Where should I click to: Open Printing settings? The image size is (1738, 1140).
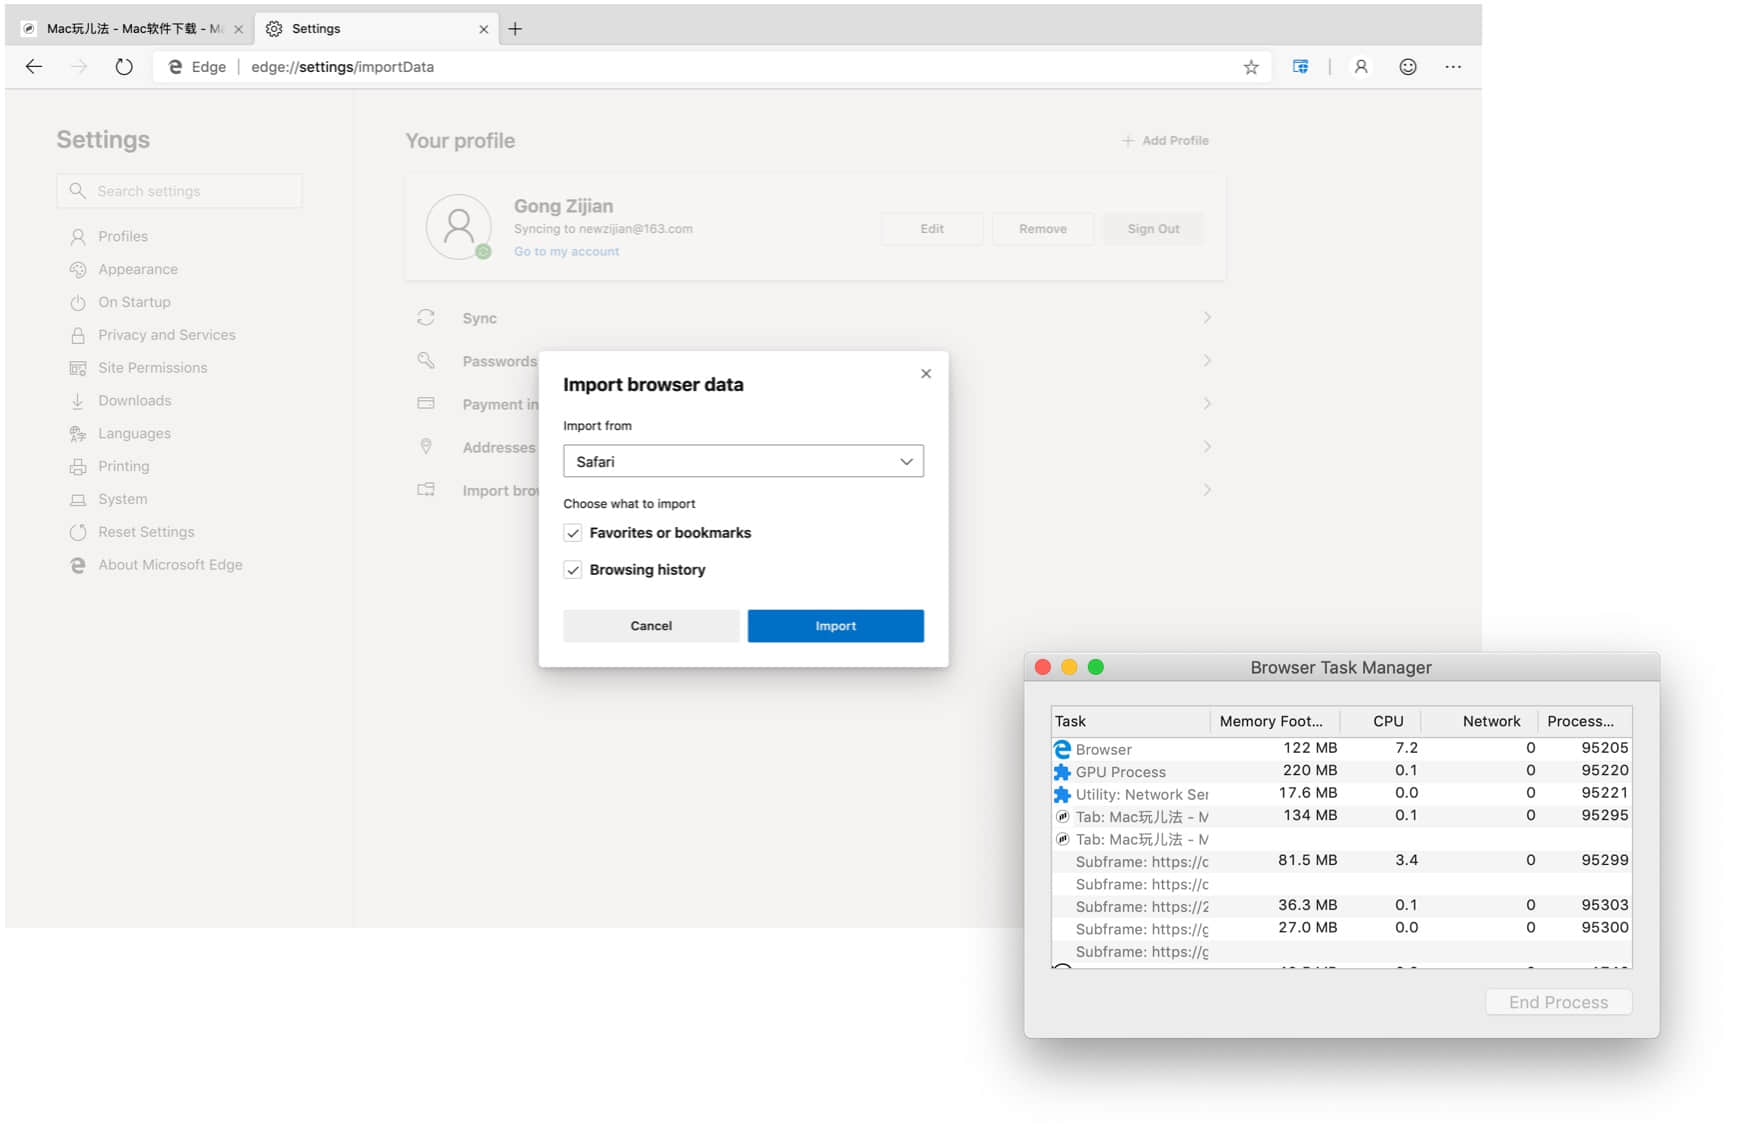tap(109, 467)
